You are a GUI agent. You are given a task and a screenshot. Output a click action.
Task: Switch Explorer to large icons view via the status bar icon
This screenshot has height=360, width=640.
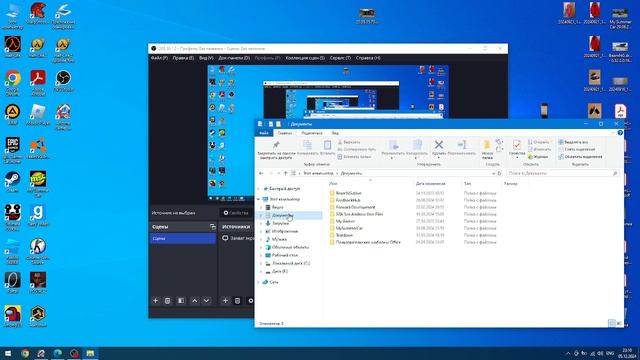[619, 323]
